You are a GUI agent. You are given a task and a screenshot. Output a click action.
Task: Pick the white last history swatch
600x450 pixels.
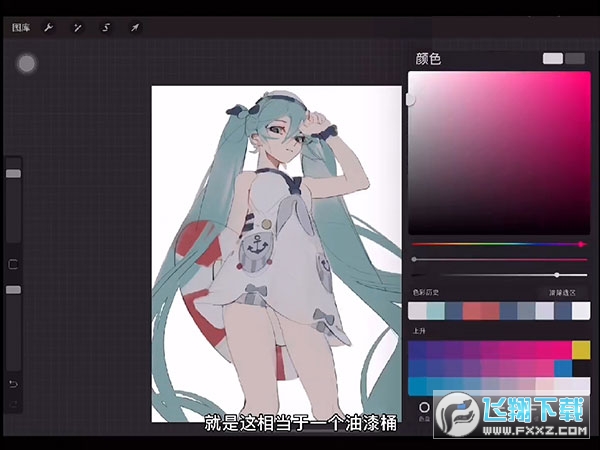[581, 311]
